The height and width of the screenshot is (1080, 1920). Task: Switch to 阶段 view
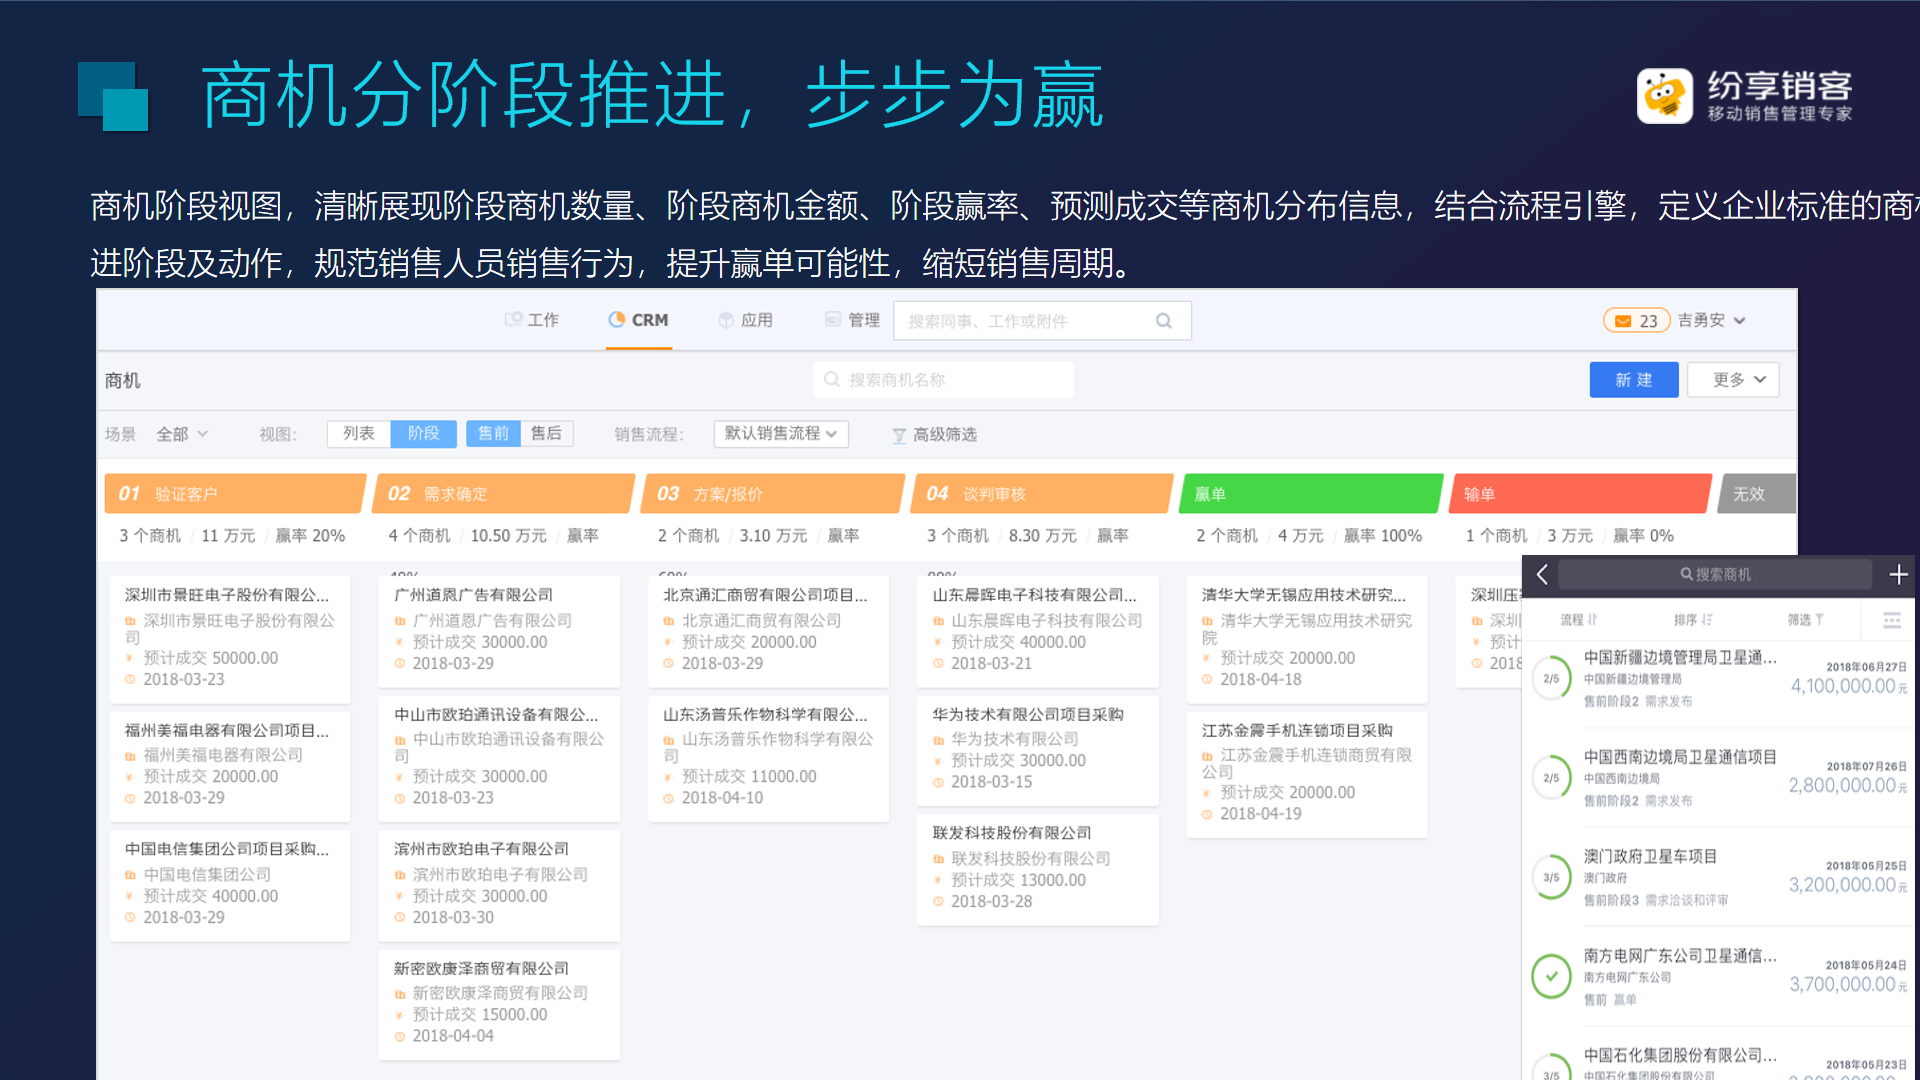(424, 433)
